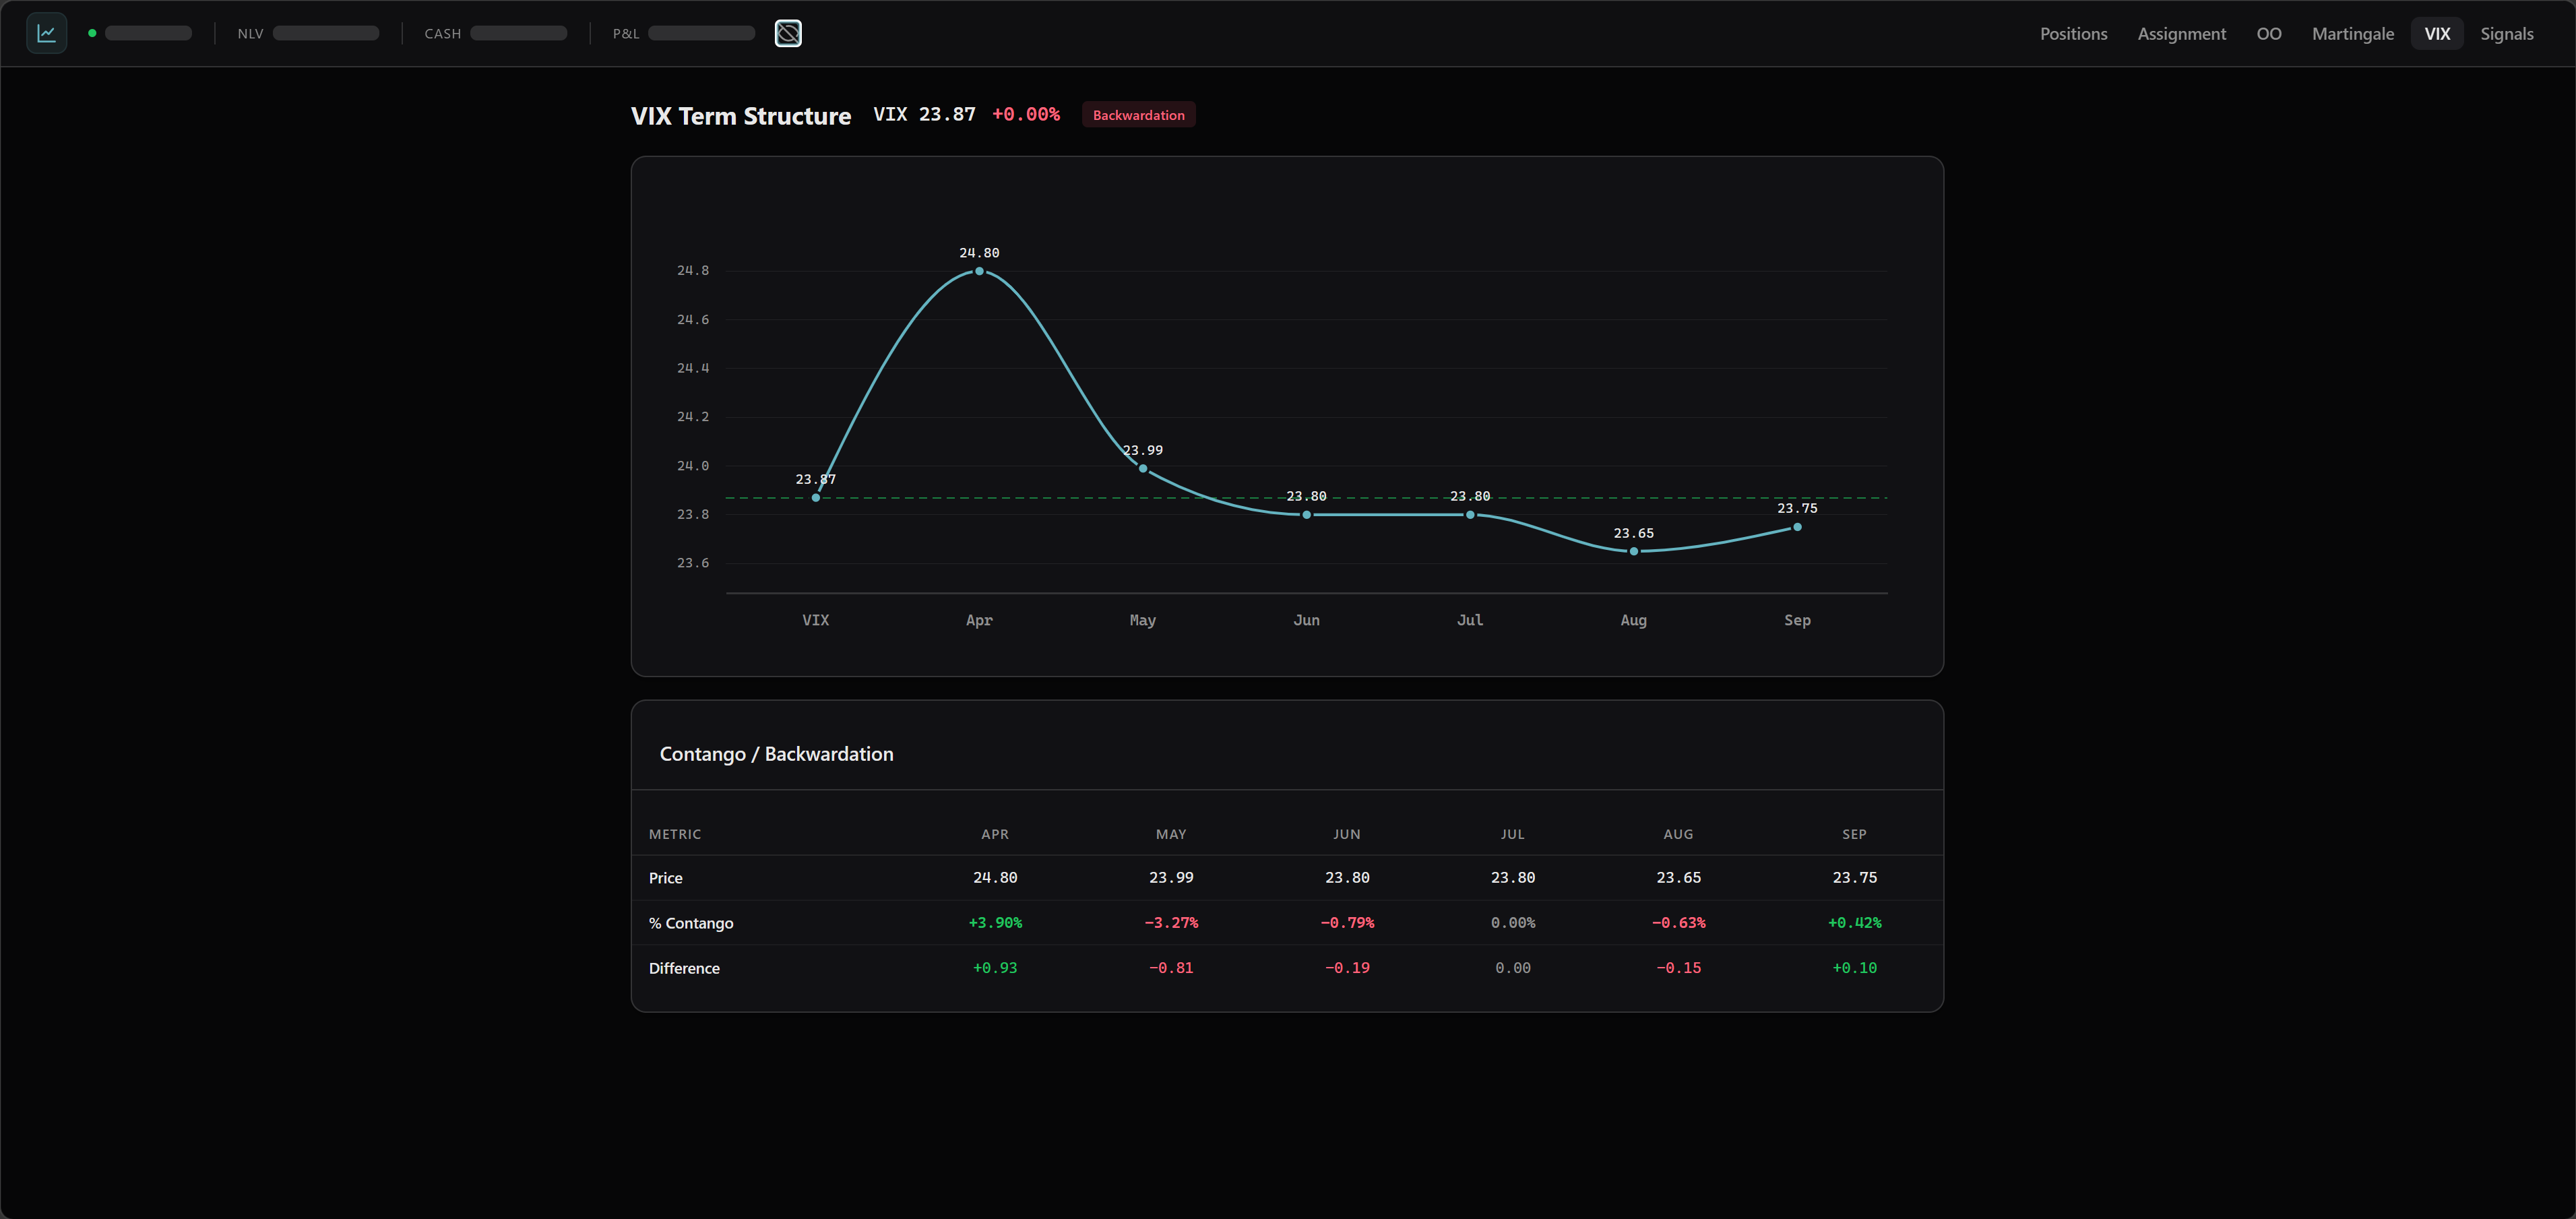The width and height of the screenshot is (2576, 1219).
Task: Select the VIX tab
Action: tap(2436, 34)
